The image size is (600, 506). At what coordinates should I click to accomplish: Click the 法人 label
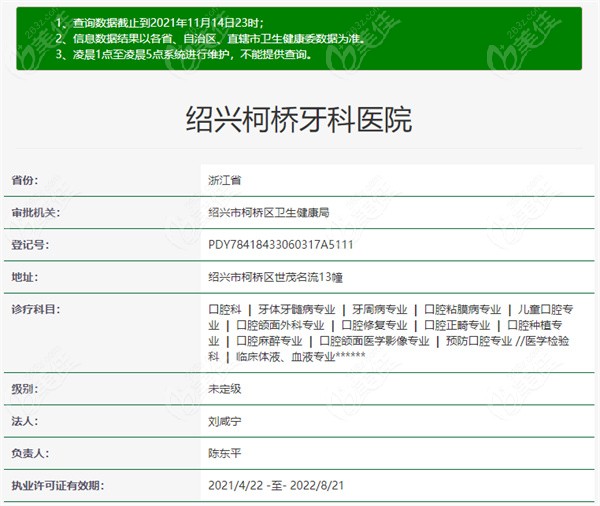25,421
